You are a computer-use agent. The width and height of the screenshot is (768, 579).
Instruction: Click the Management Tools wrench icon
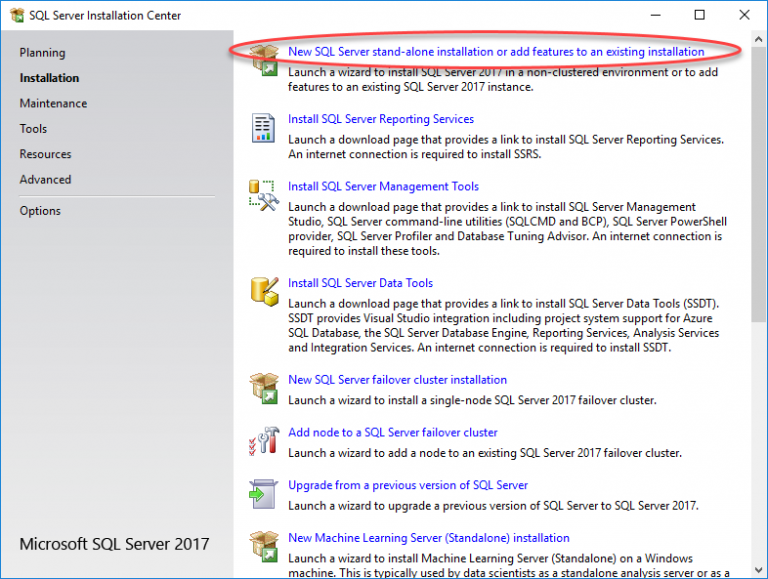tap(264, 195)
